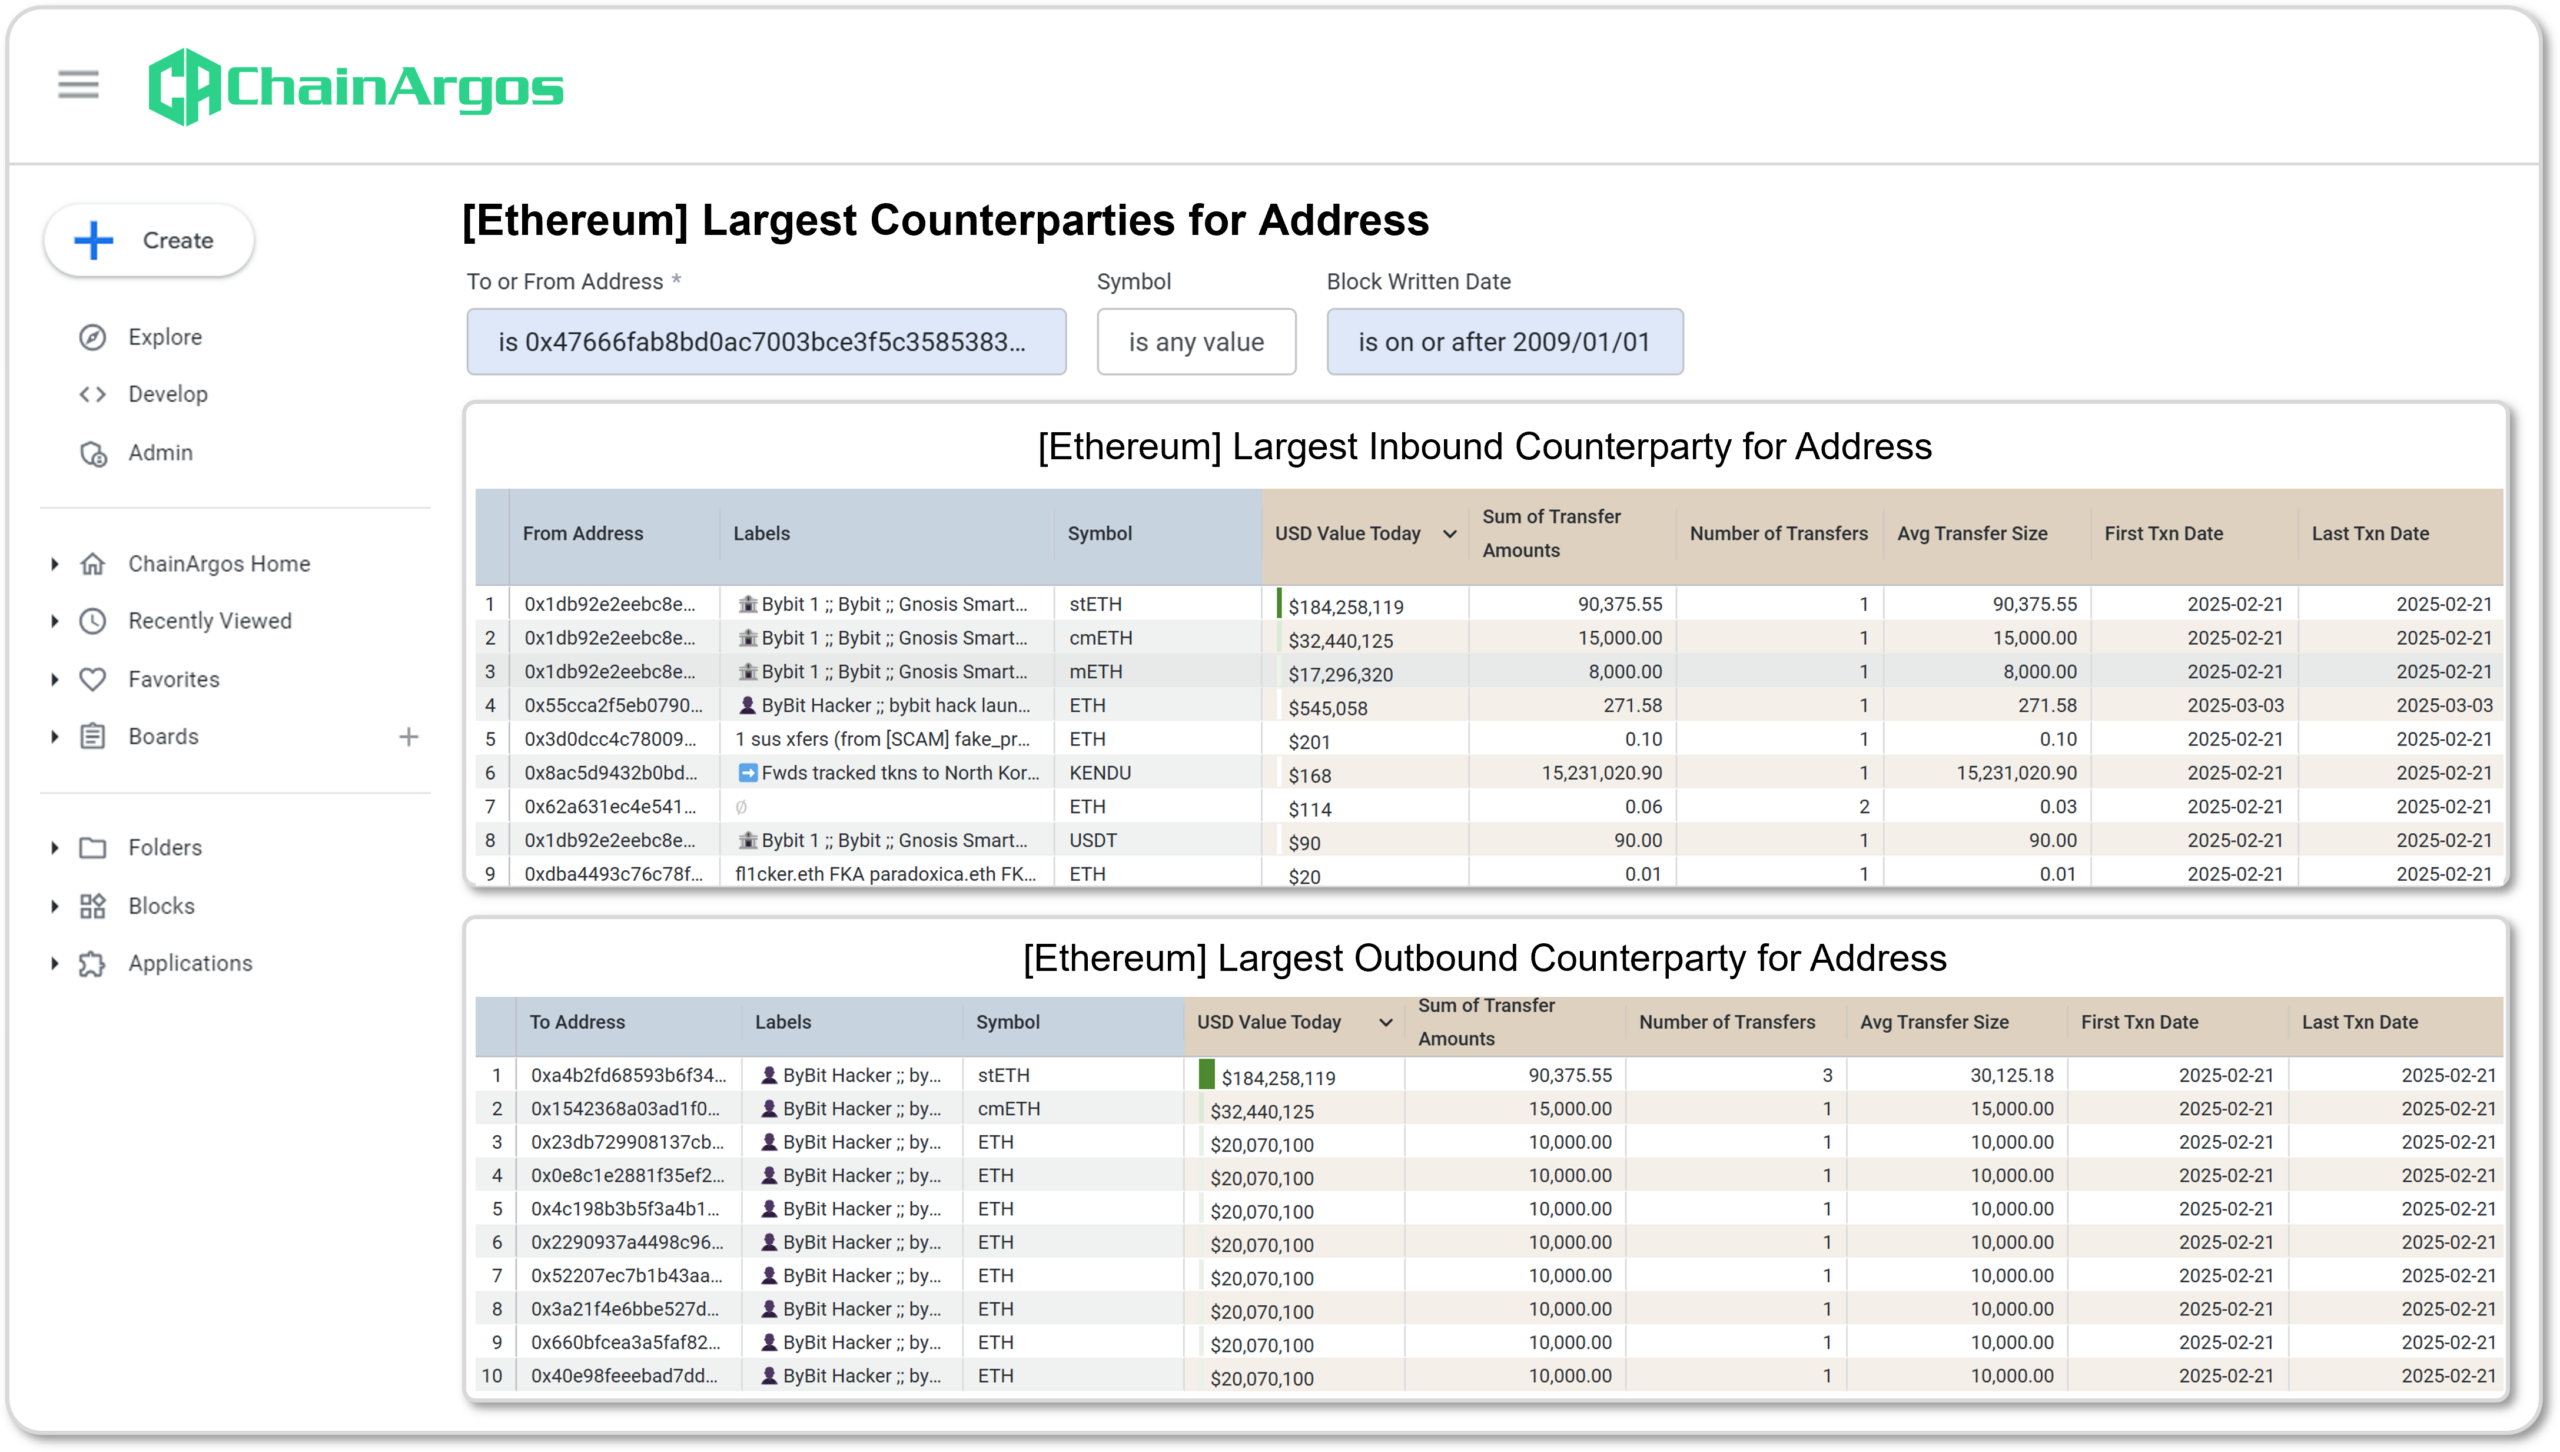This screenshot has height=1452, width=2560.
Task: Expand the Folders tree arrow
Action: [55, 848]
